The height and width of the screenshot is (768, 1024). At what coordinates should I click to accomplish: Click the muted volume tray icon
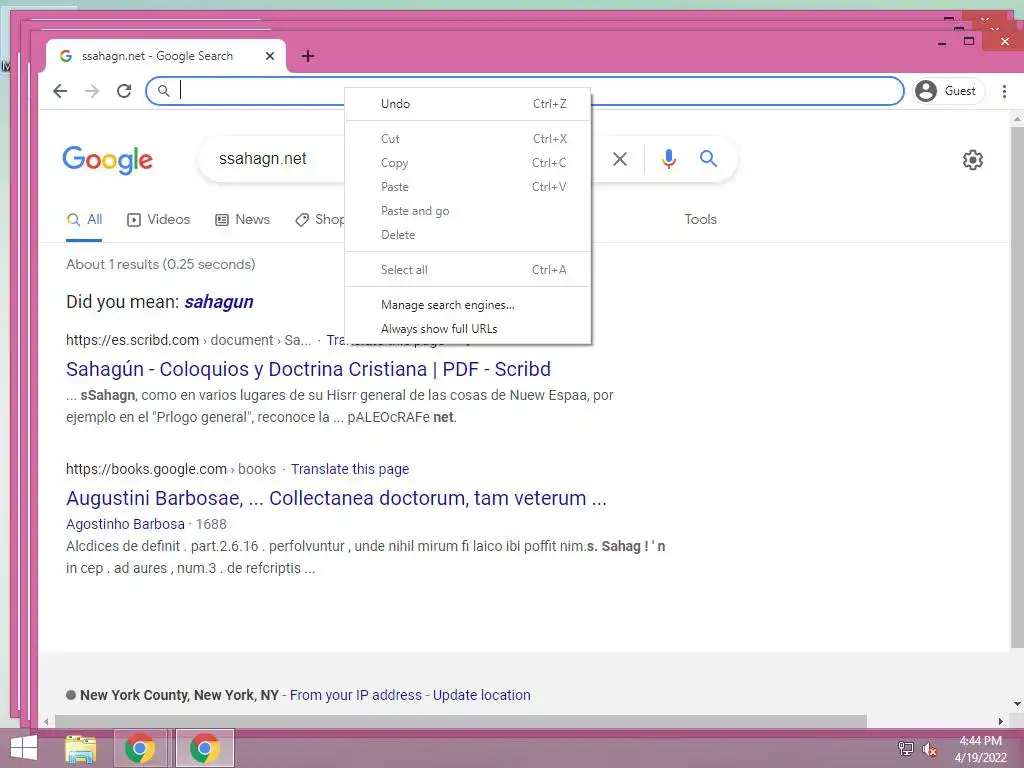pyautogui.click(x=930, y=748)
